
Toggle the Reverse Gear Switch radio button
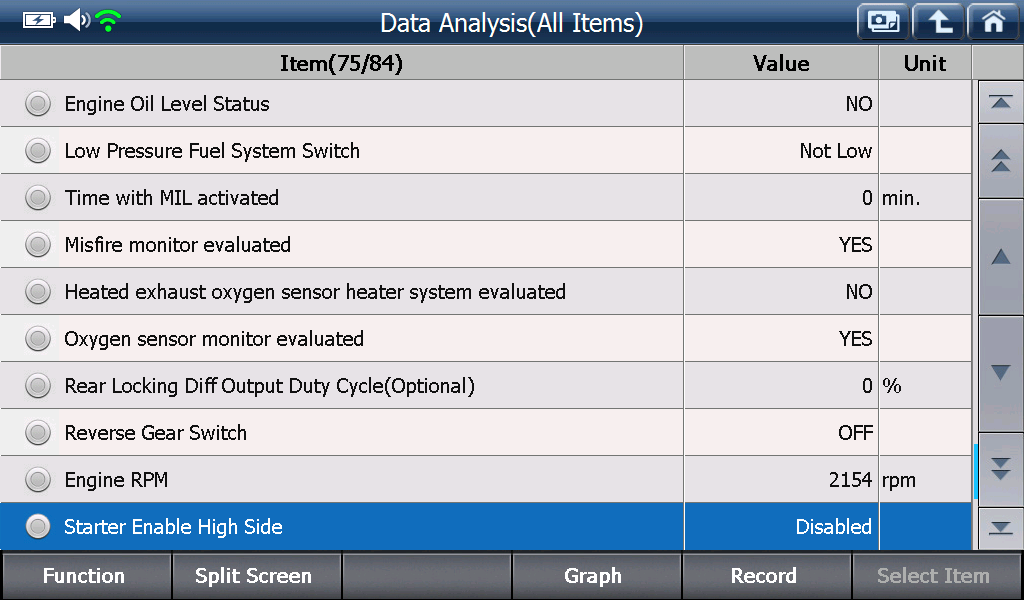click(x=38, y=433)
